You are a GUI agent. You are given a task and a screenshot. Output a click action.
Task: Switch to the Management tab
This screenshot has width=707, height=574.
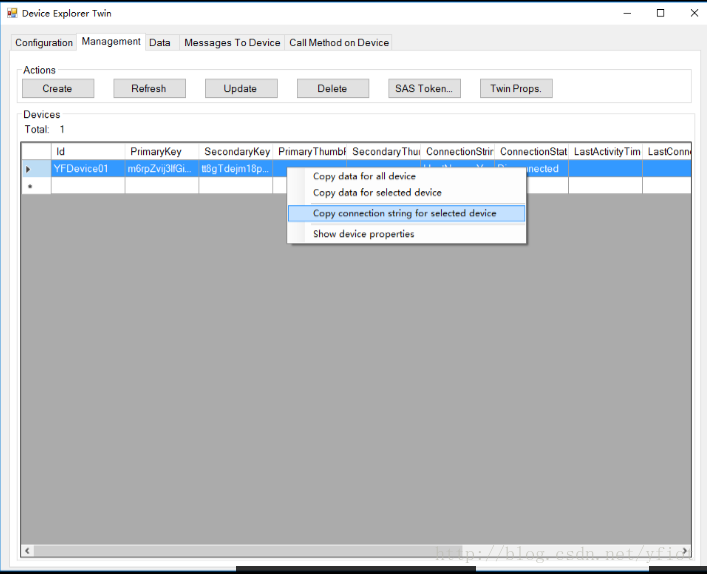[x=111, y=41]
